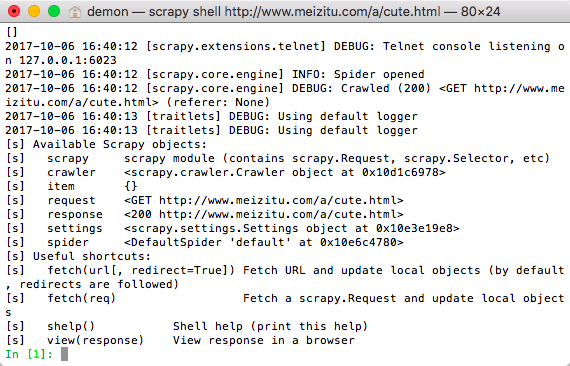Click the response line '<200 http://www.meizitu.com/a/cute.html>'
The height and width of the screenshot is (366, 570).
click(264, 214)
